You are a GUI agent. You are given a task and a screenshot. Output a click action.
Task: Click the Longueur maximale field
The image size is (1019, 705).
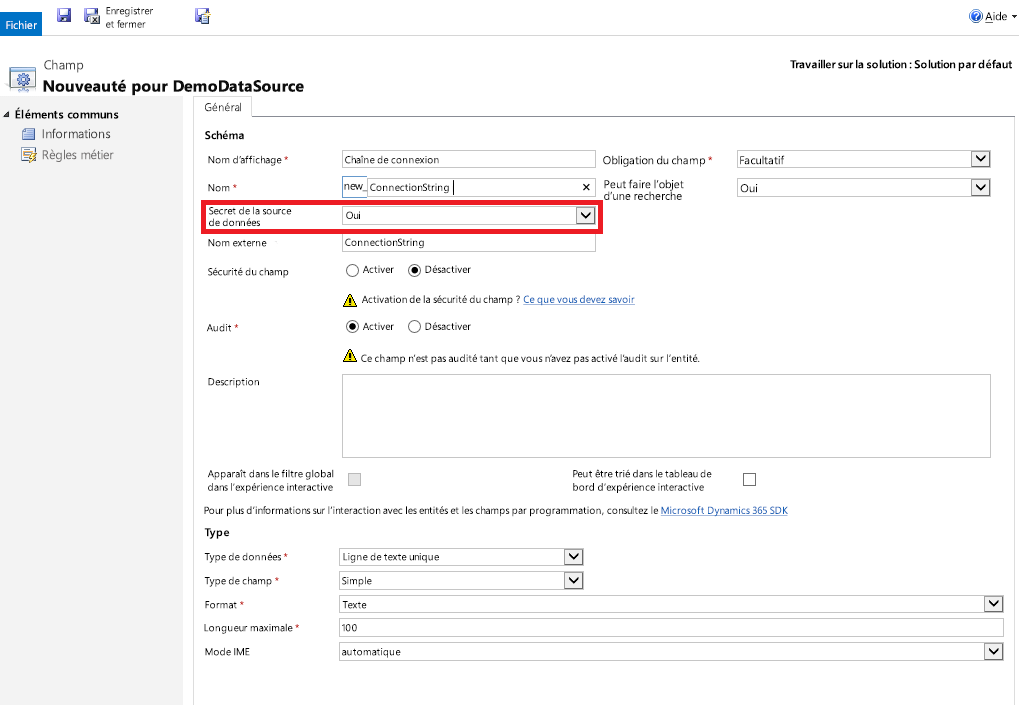pos(671,628)
